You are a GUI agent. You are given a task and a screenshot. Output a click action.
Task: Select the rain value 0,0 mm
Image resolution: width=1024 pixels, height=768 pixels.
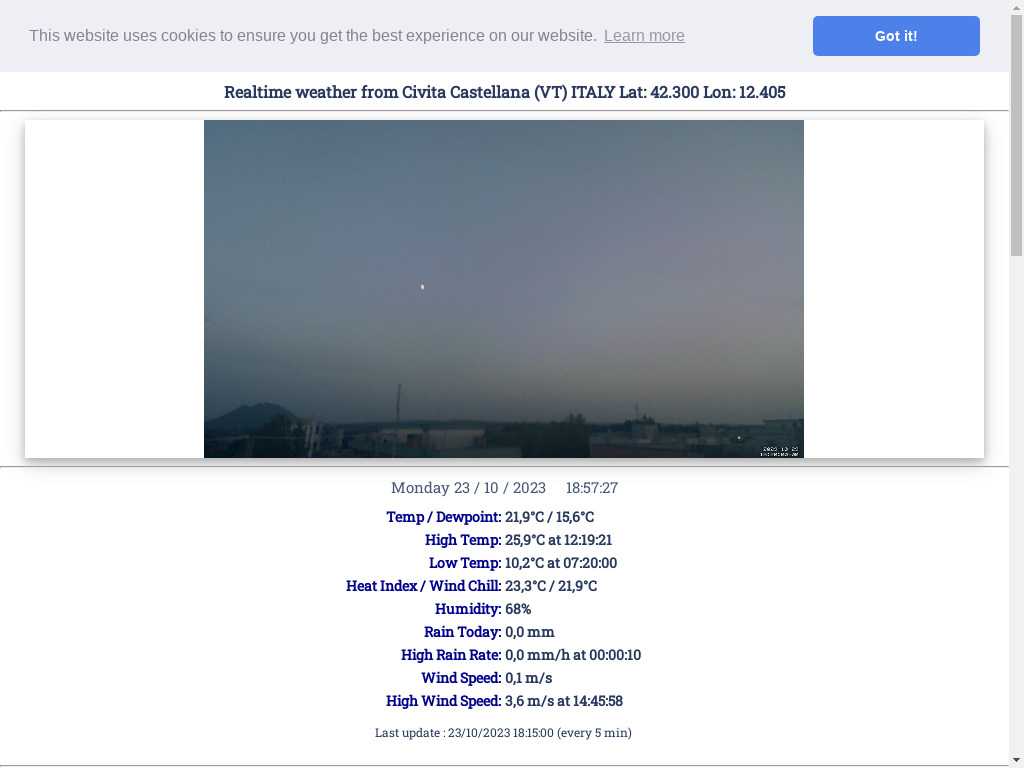click(x=530, y=632)
